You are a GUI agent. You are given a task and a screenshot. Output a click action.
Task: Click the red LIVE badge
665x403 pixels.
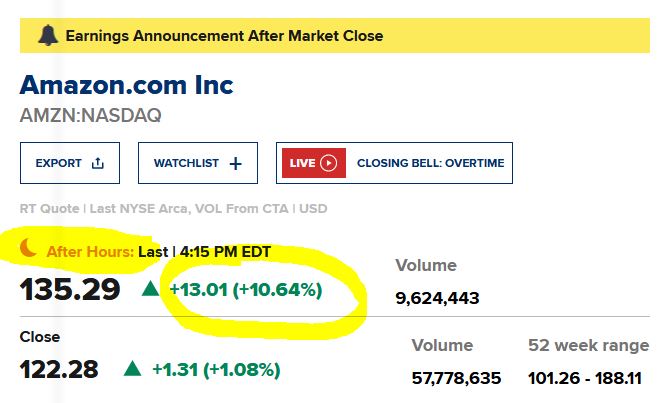[313, 163]
